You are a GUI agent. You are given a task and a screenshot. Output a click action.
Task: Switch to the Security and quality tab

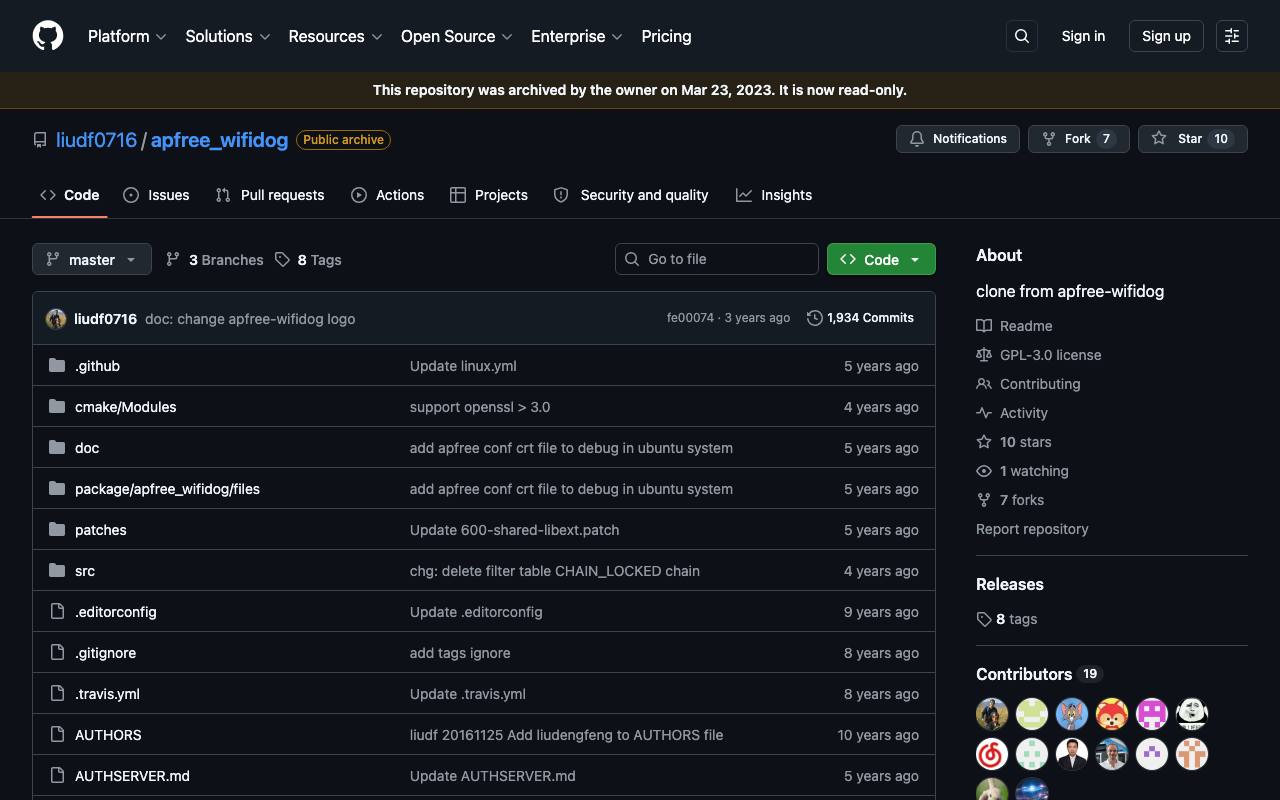(631, 195)
